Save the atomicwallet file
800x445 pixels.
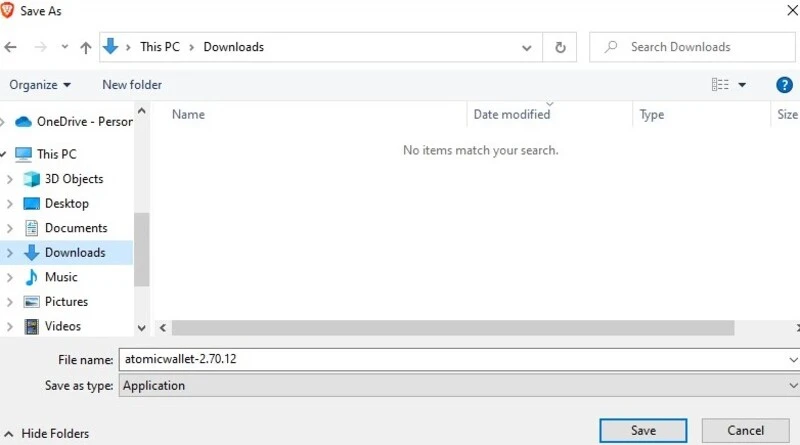643,431
